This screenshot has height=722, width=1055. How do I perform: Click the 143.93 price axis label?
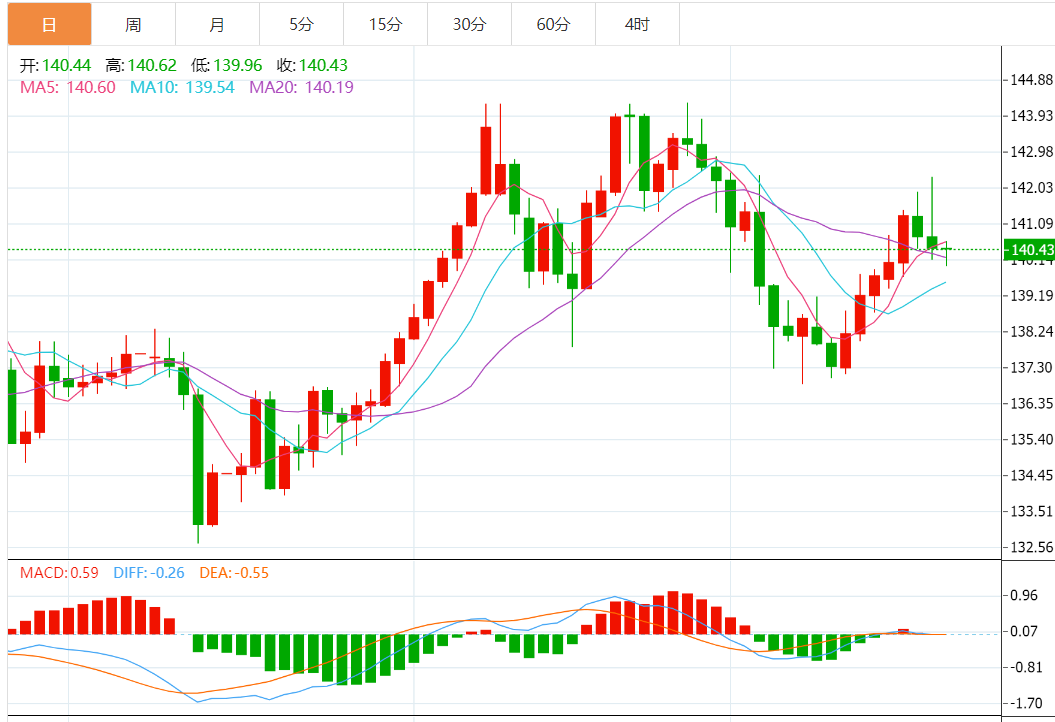1031,116
